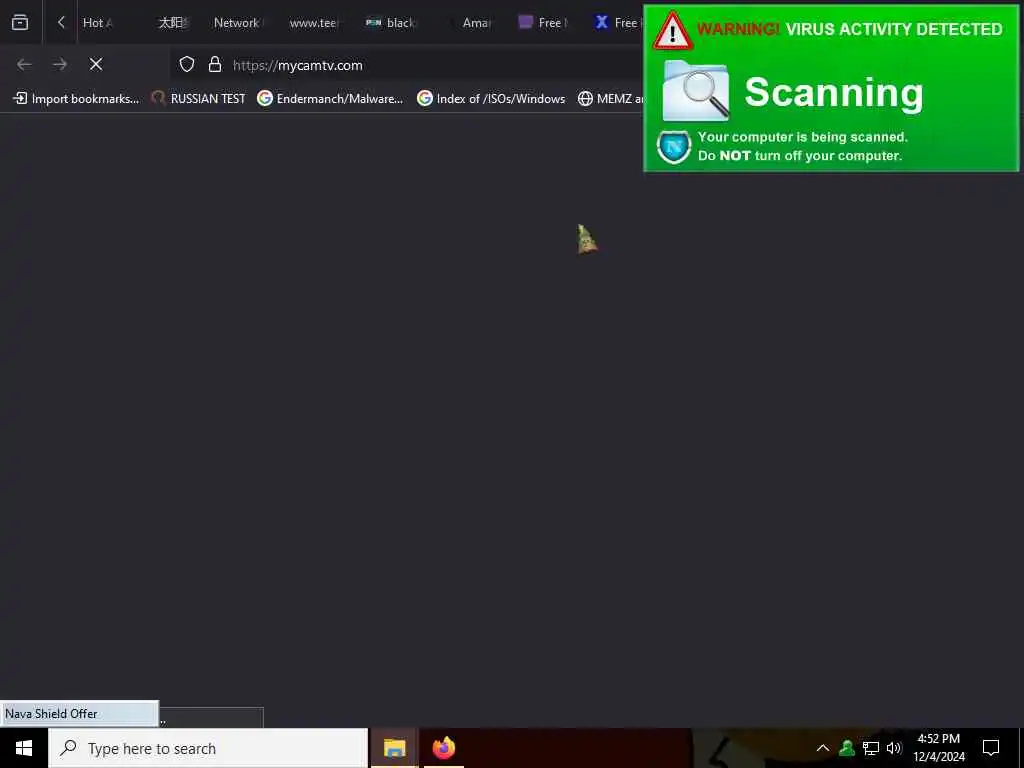The image size is (1024, 768).
Task: Open the network status tray icon
Action: pos(871,748)
